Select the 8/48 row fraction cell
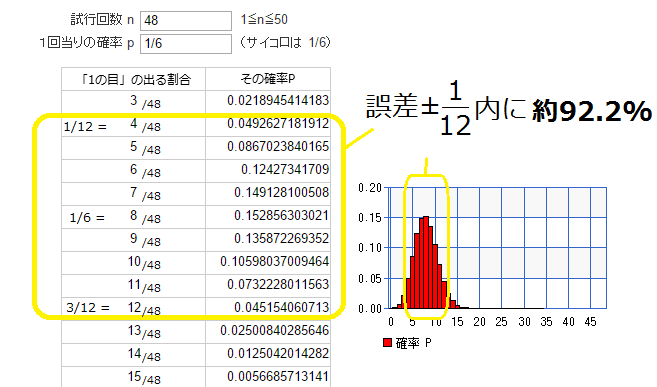The image size is (657, 387). coord(134,217)
